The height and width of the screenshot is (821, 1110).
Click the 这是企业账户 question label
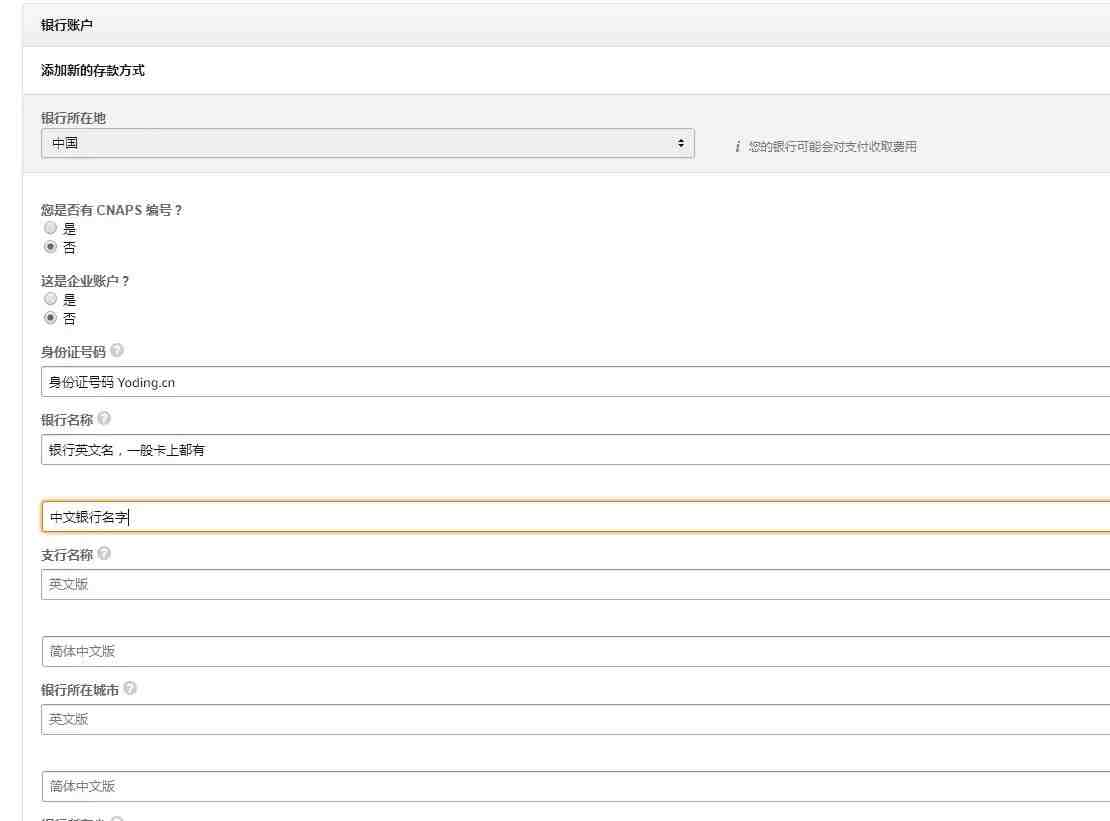pos(85,281)
